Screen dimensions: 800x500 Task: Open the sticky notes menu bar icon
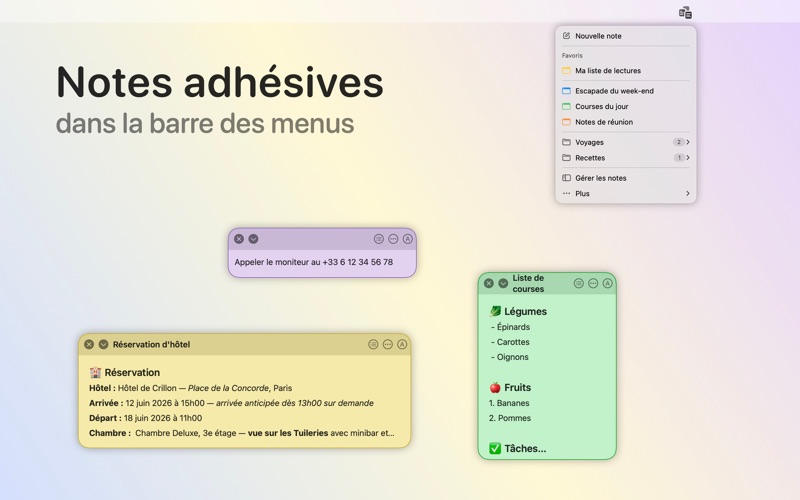coord(685,13)
